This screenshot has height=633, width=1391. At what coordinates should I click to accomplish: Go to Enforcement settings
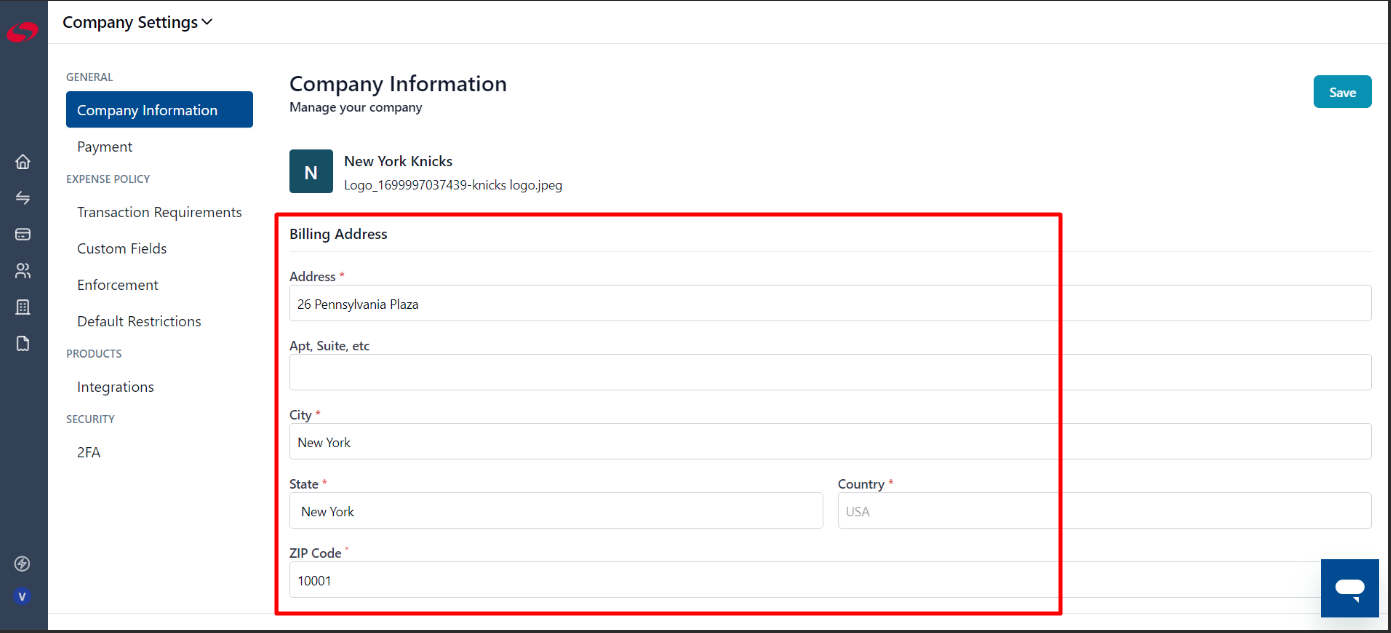[x=118, y=285]
